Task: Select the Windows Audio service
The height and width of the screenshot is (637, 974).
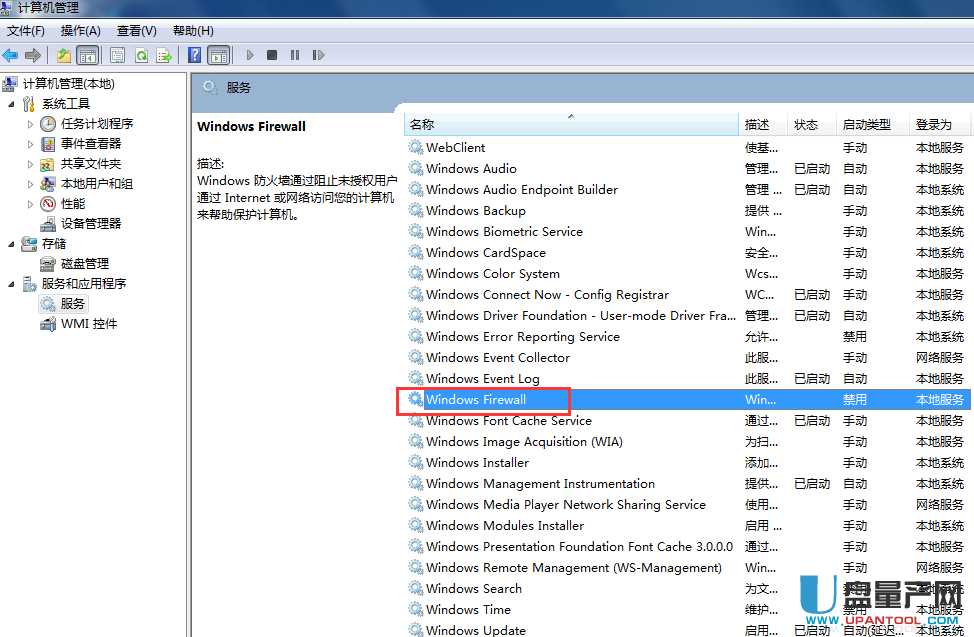Action: [687, 168]
